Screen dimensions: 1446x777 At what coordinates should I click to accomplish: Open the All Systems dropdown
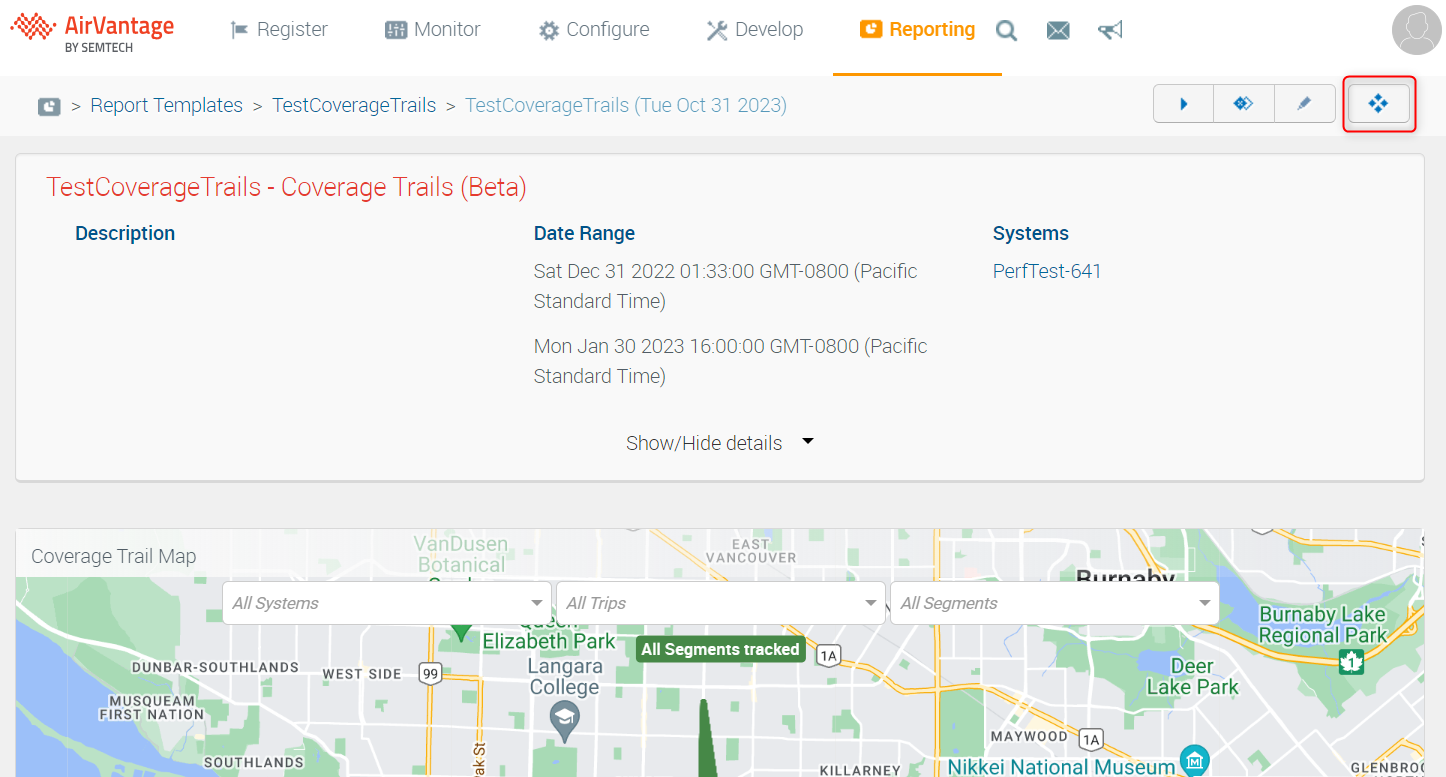pyautogui.click(x=386, y=603)
